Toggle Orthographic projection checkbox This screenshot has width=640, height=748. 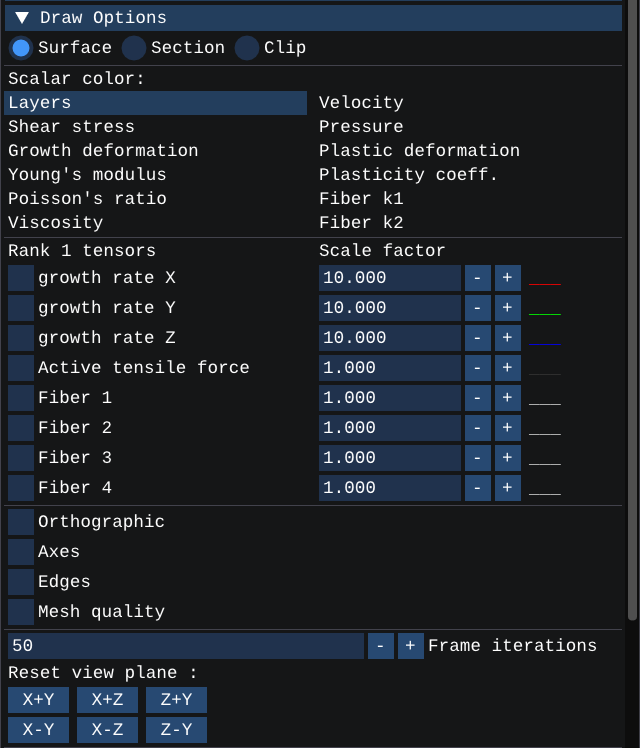(21, 522)
